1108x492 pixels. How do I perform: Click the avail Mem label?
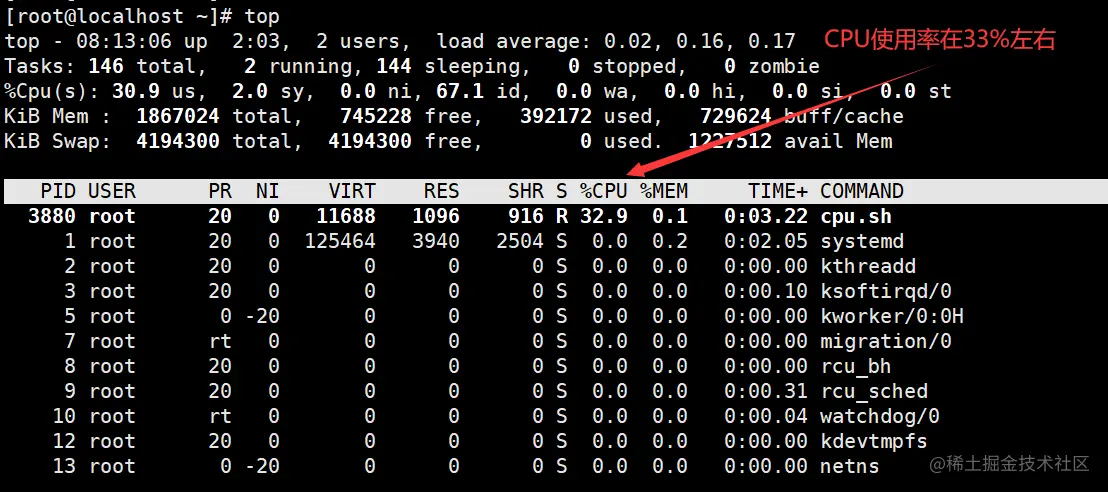[x=838, y=141]
